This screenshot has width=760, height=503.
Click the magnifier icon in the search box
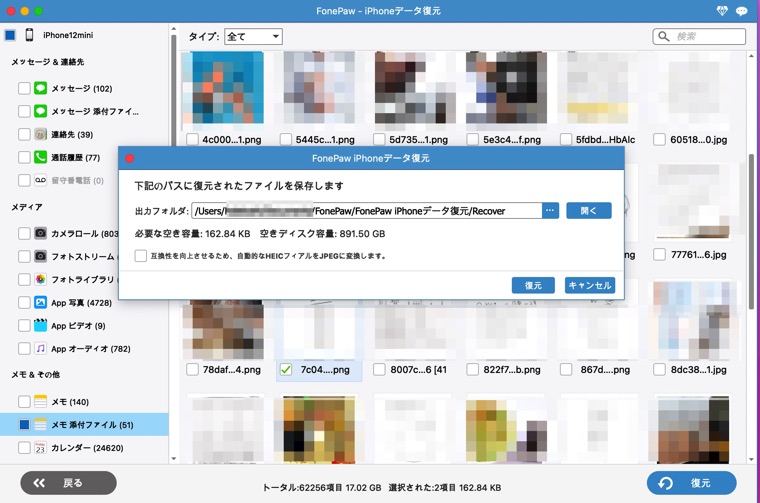pos(664,36)
